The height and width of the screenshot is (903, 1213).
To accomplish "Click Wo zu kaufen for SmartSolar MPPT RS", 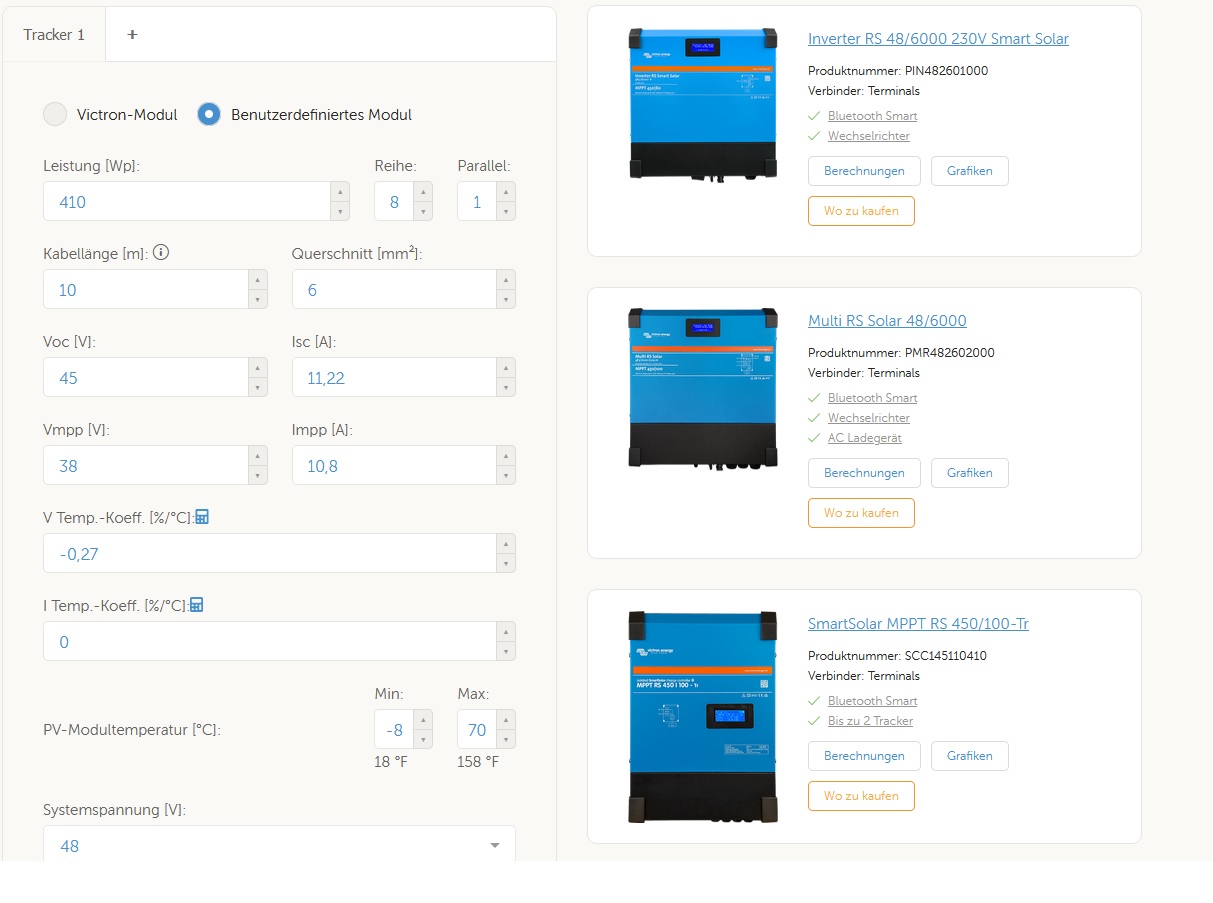I will [x=861, y=796].
